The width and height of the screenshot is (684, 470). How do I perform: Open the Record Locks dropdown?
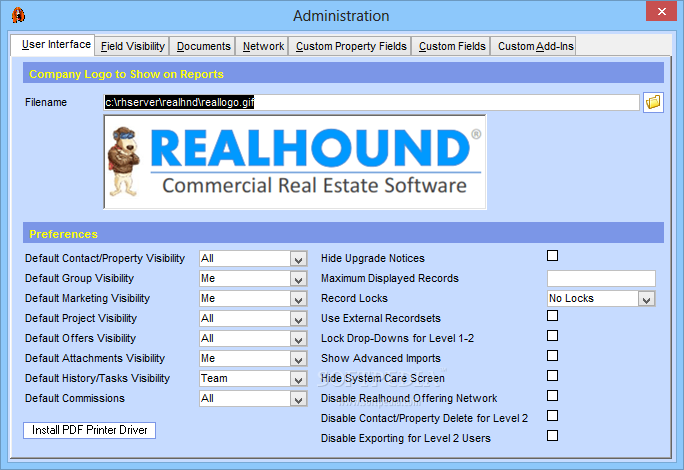coord(646,299)
